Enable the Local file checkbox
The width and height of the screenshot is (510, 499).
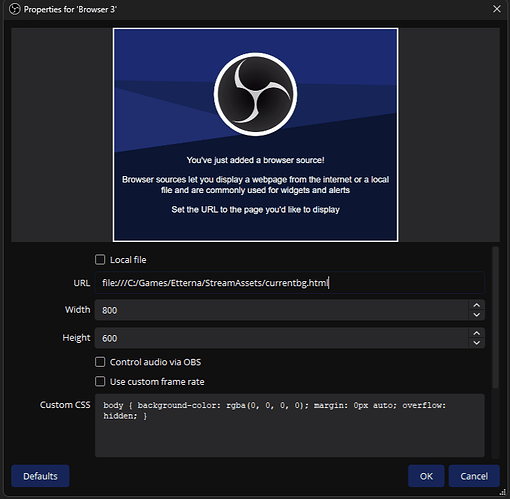(x=100, y=260)
